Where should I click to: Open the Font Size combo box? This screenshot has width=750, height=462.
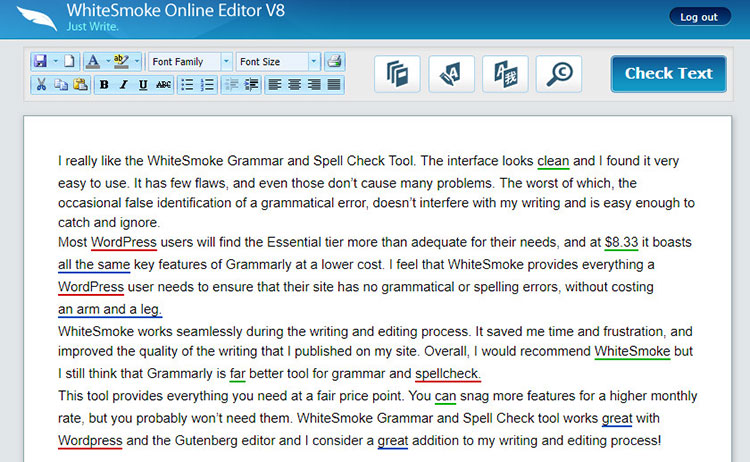tap(277, 62)
